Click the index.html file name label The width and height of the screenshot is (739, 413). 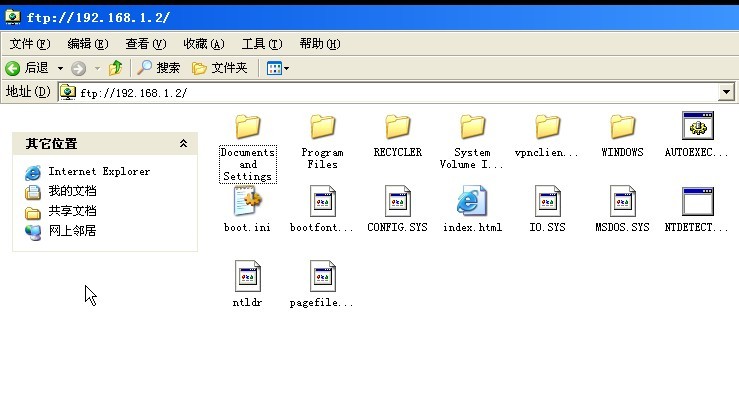tap(473, 227)
